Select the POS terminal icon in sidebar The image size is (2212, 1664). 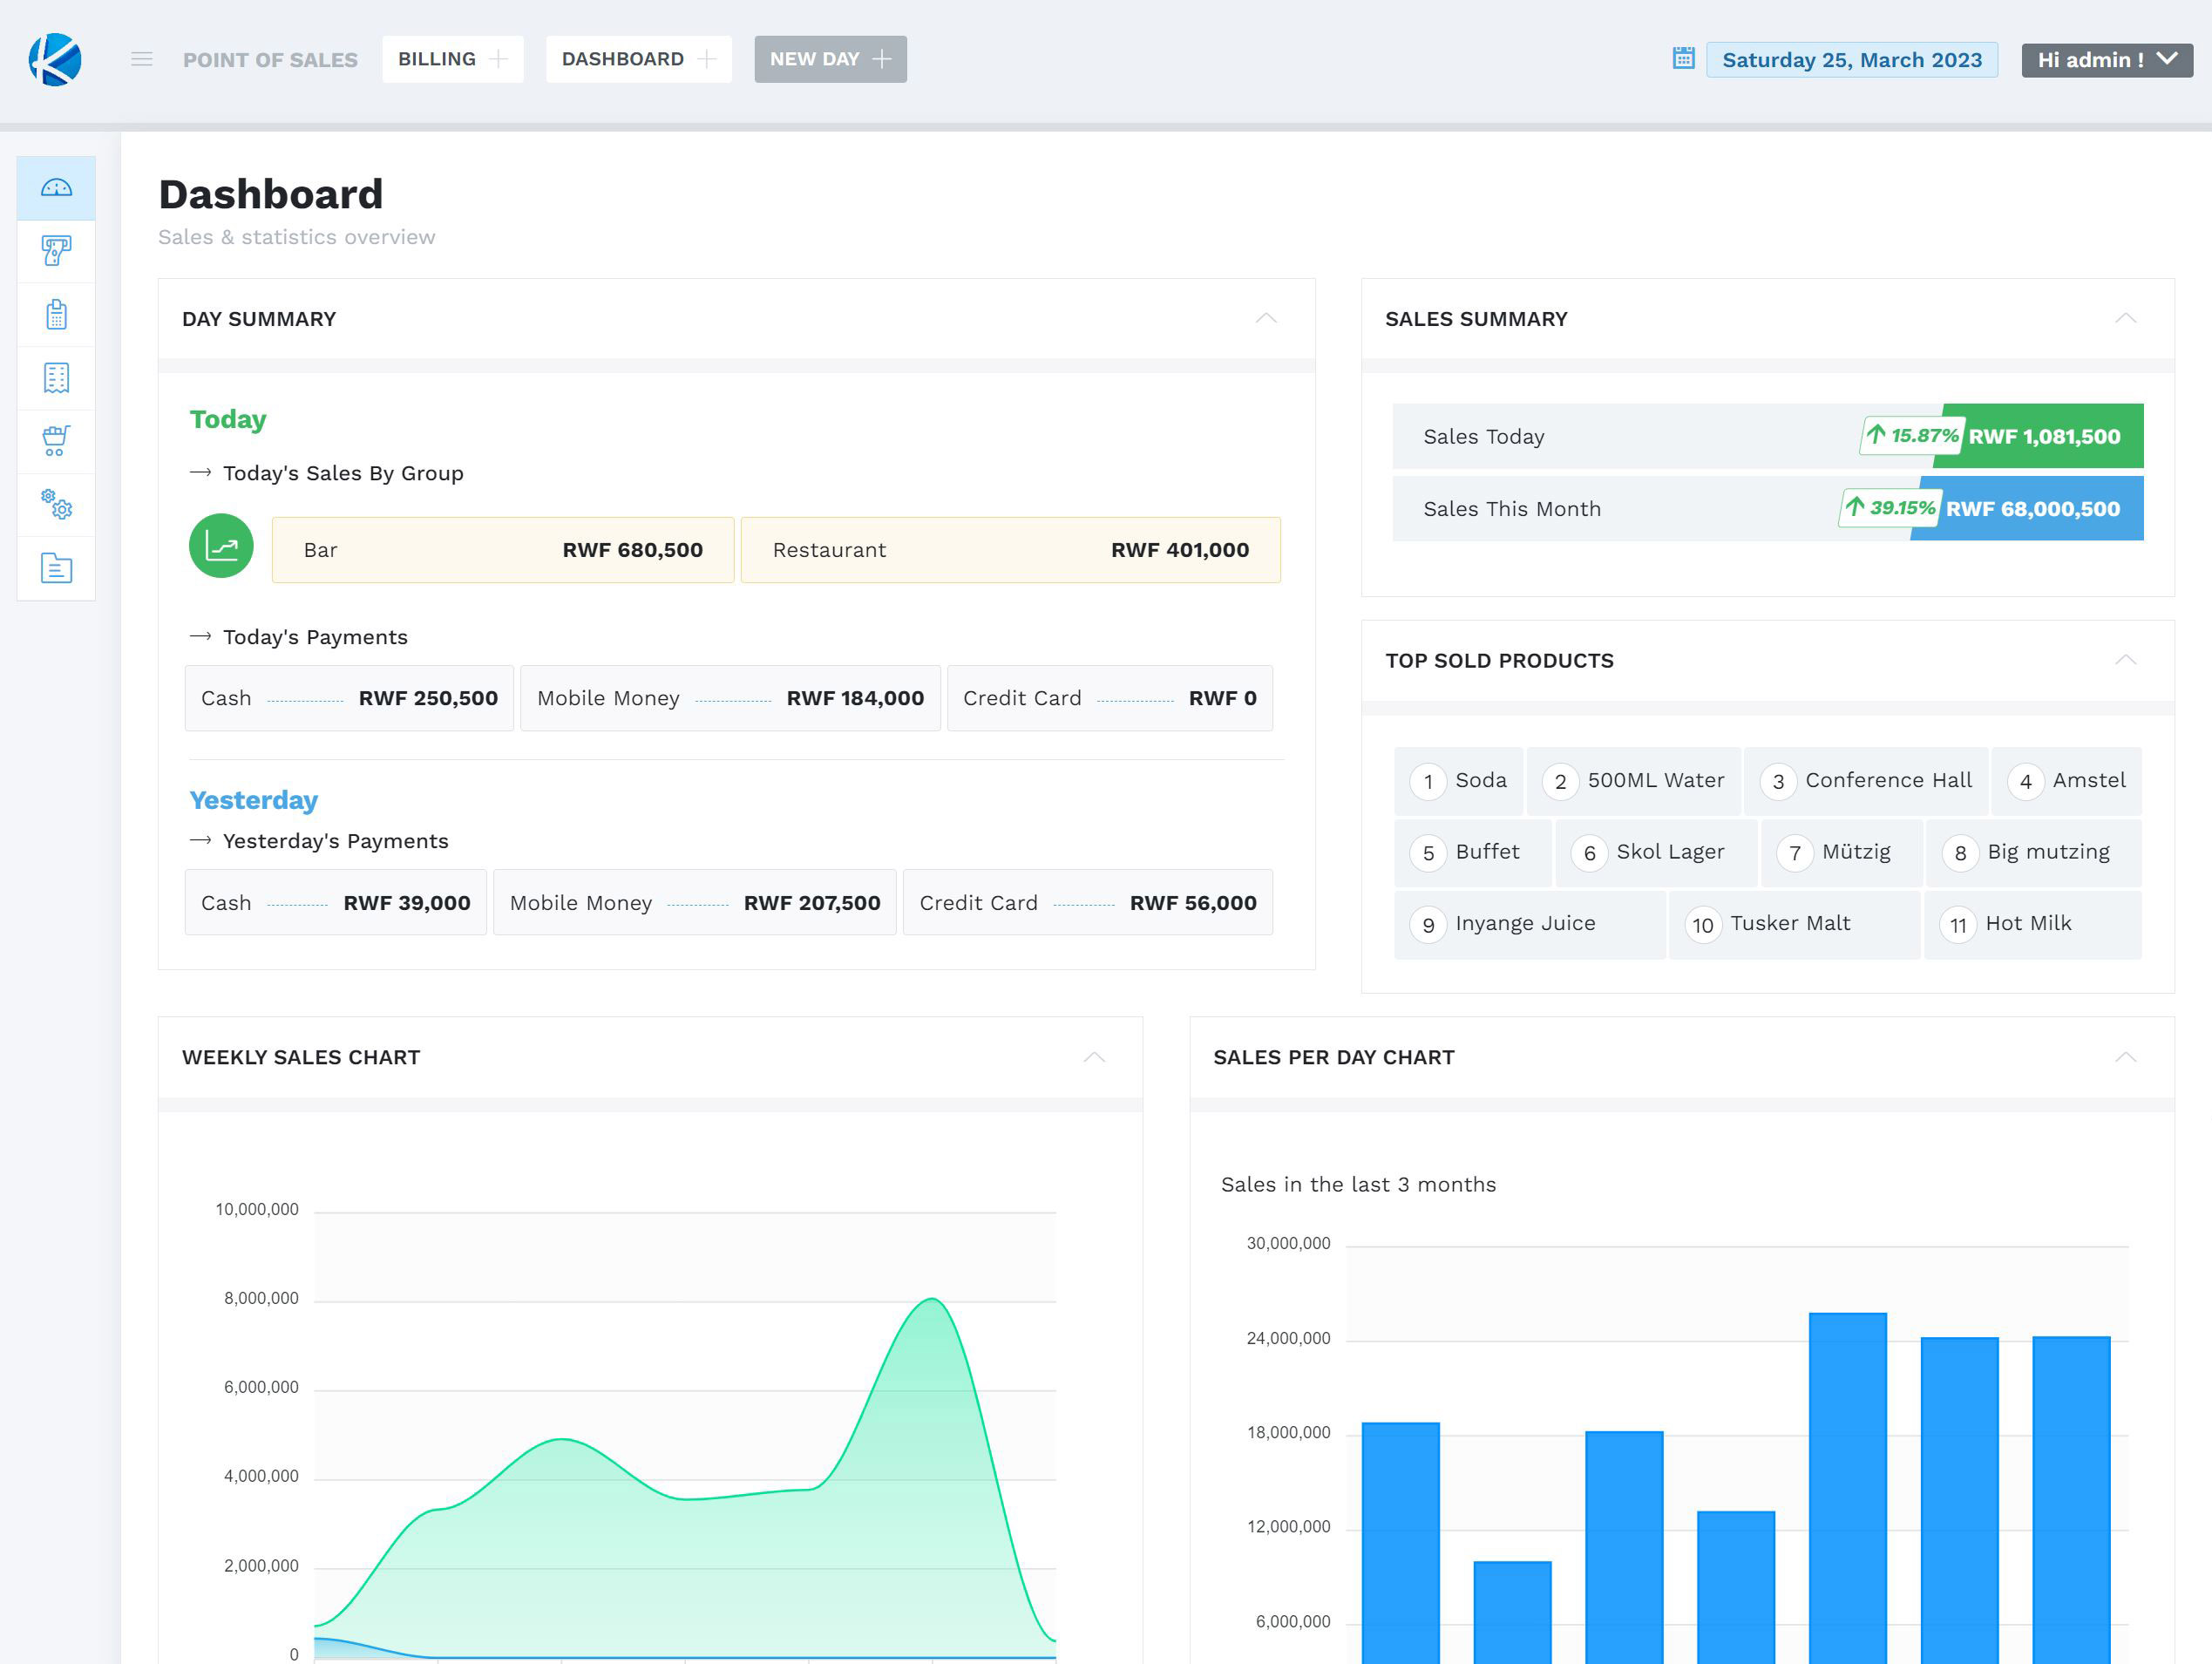click(x=57, y=251)
